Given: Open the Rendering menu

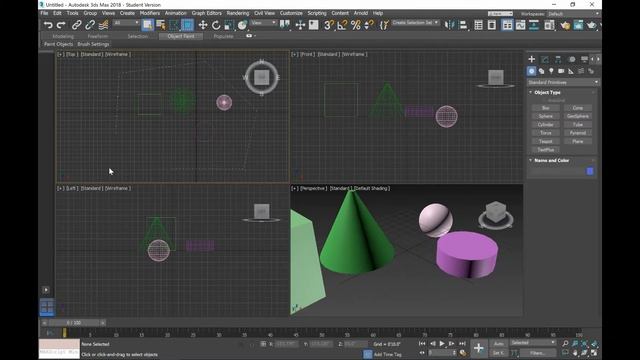Looking at the screenshot, I should [x=238, y=13].
